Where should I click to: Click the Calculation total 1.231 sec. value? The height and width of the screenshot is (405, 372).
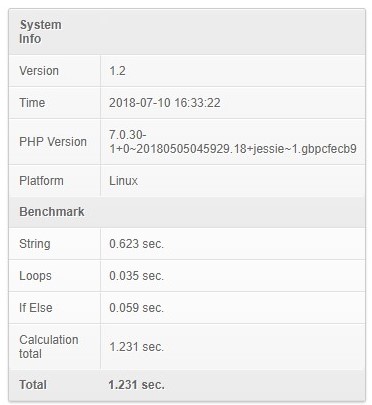(x=136, y=347)
